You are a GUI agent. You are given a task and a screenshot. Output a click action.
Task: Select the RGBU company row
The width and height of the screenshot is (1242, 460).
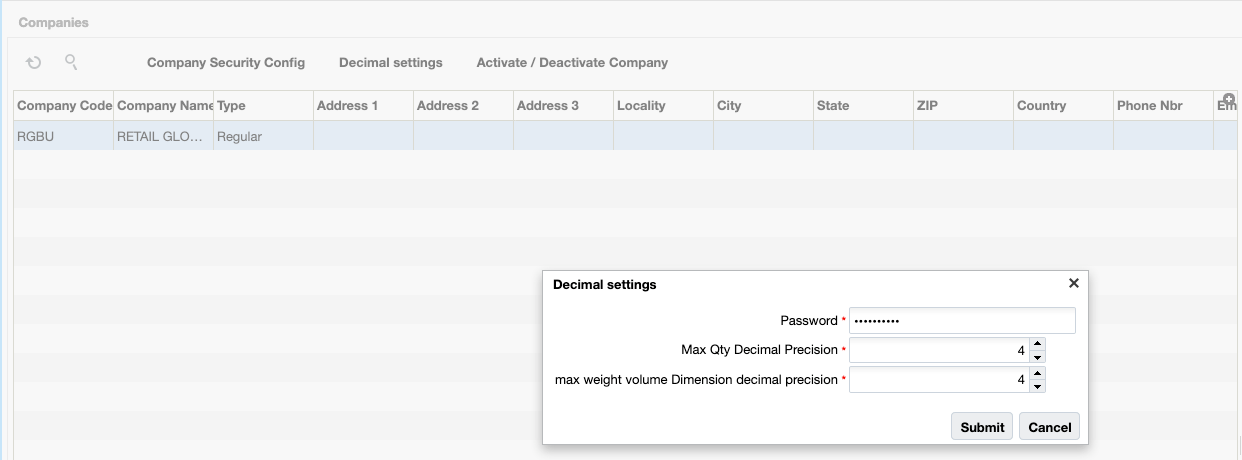[x=64, y=136]
